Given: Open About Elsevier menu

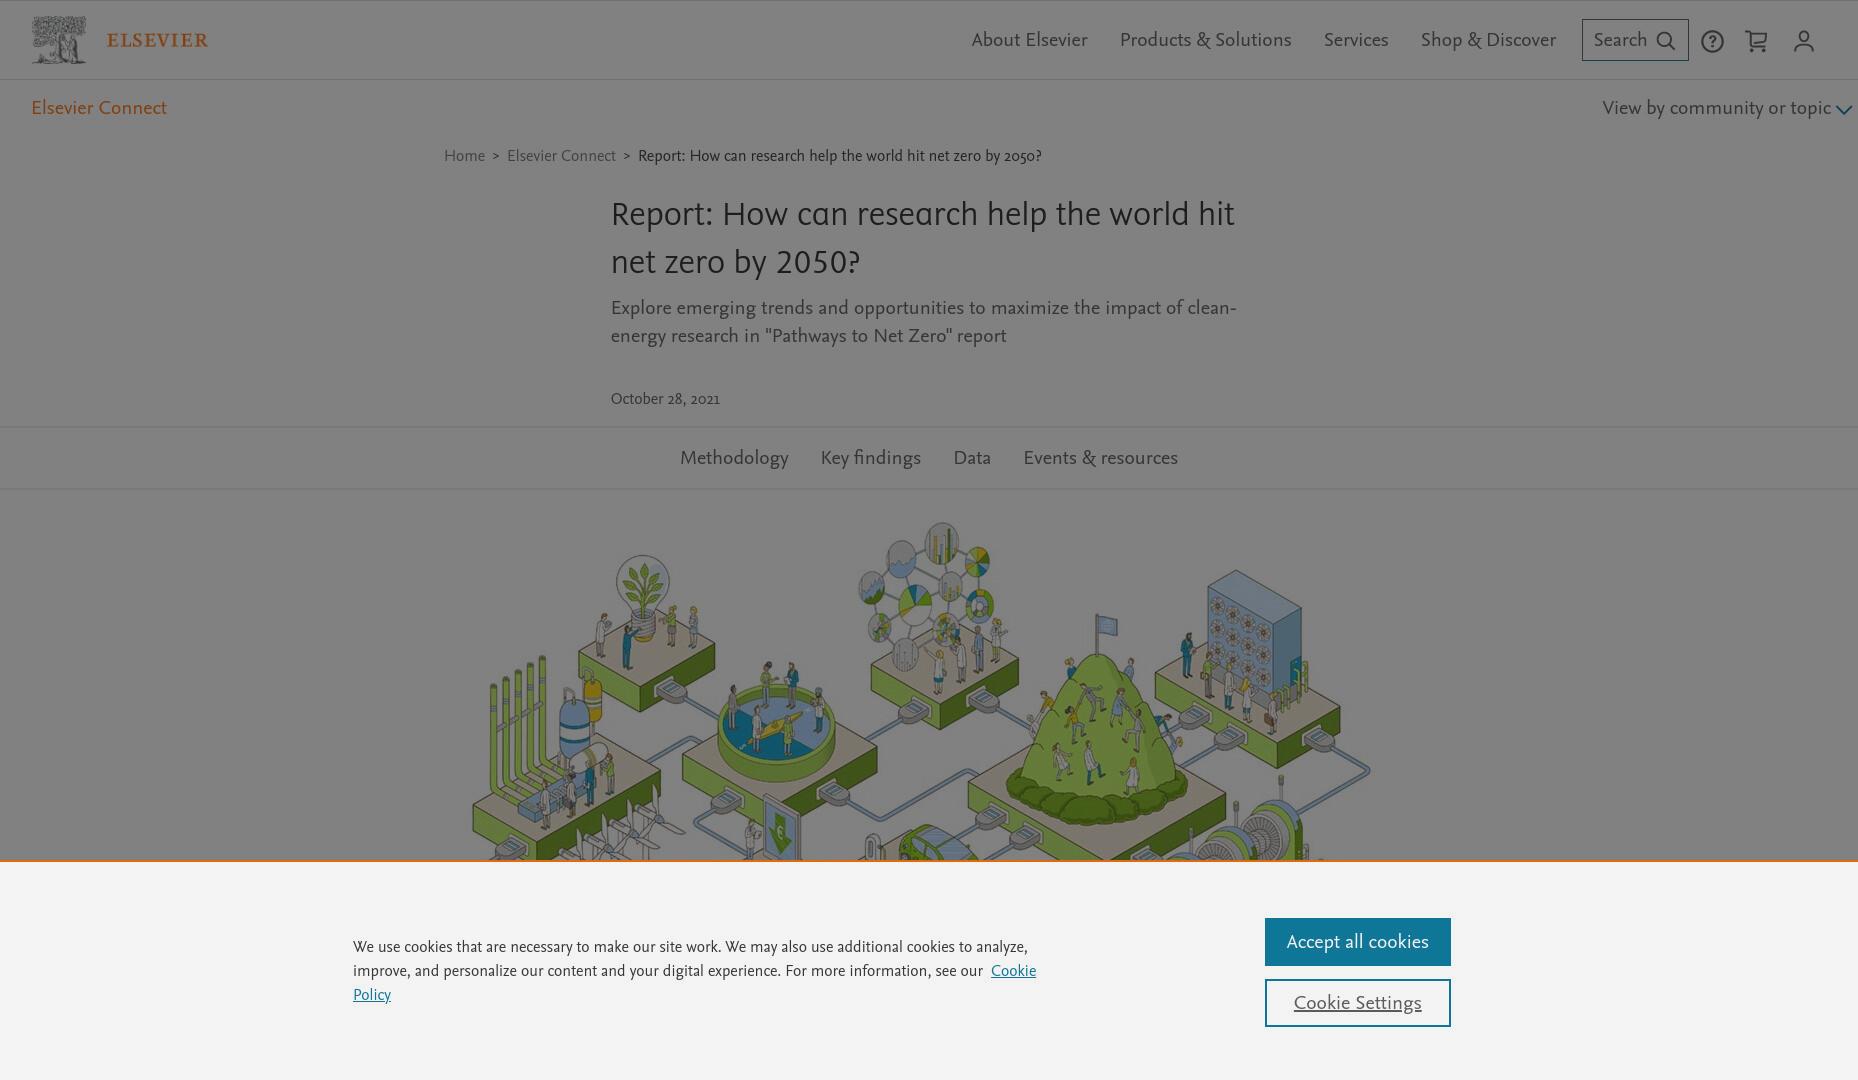Looking at the screenshot, I should (1029, 40).
